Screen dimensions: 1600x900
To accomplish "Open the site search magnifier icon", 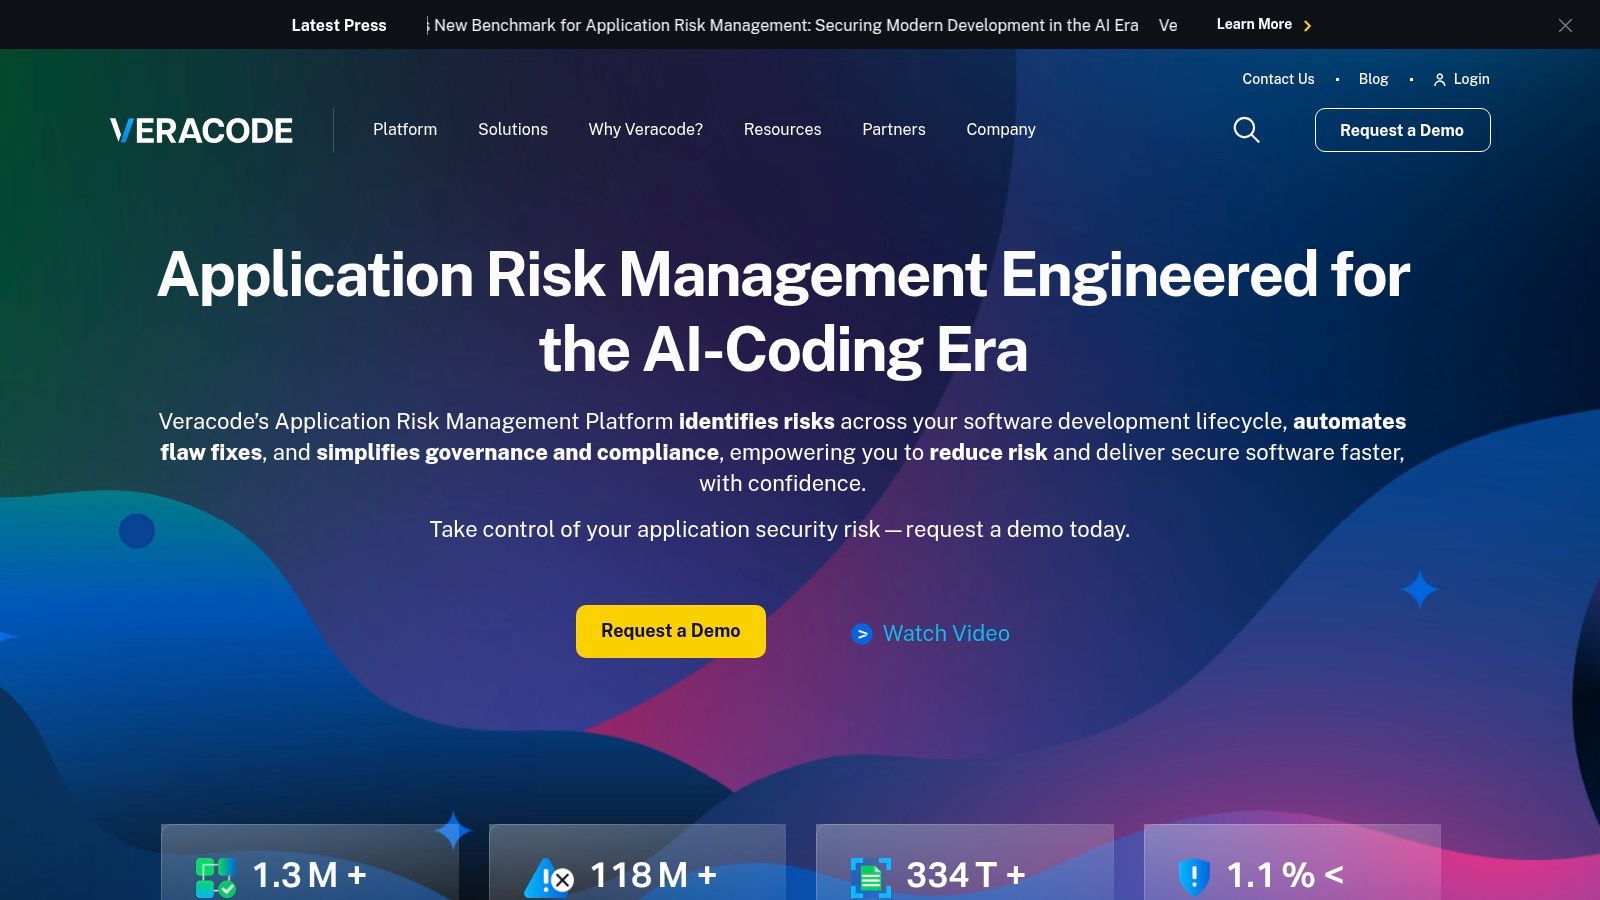I will pyautogui.click(x=1246, y=130).
